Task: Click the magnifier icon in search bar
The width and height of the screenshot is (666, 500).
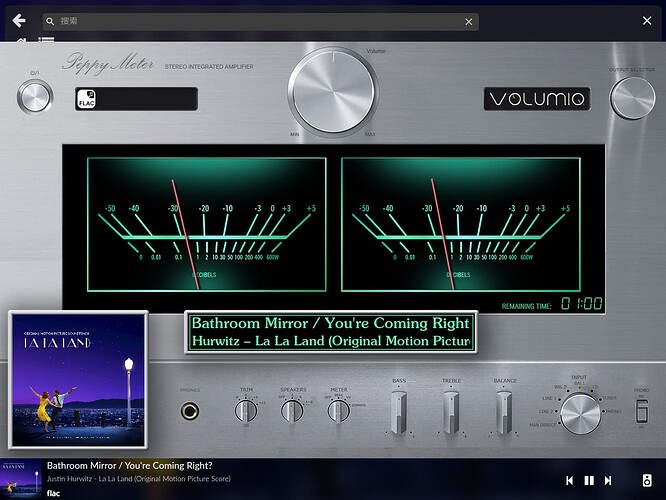Action: click(50, 21)
